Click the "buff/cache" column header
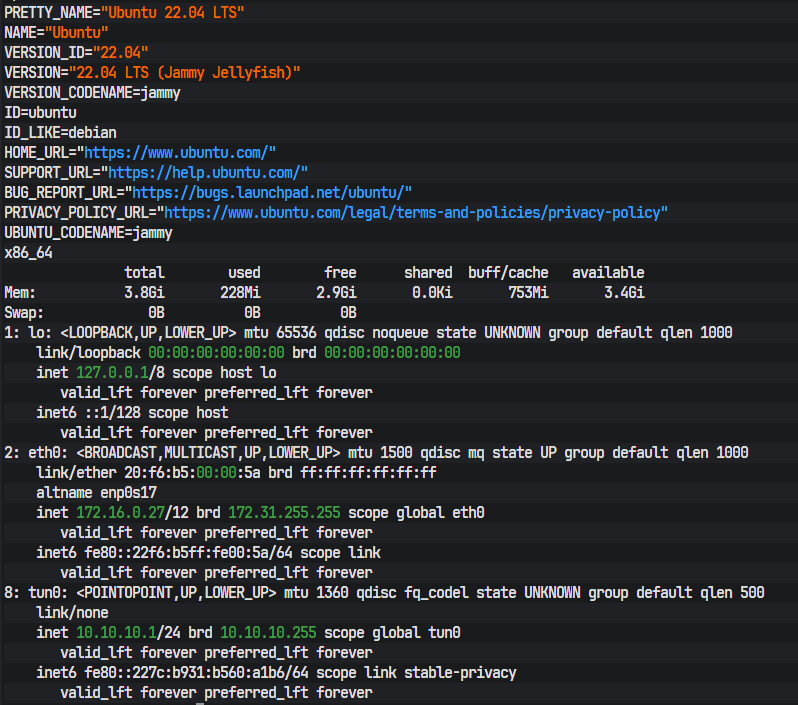The width and height of the screenshot is (798, 705). (508, 273)
